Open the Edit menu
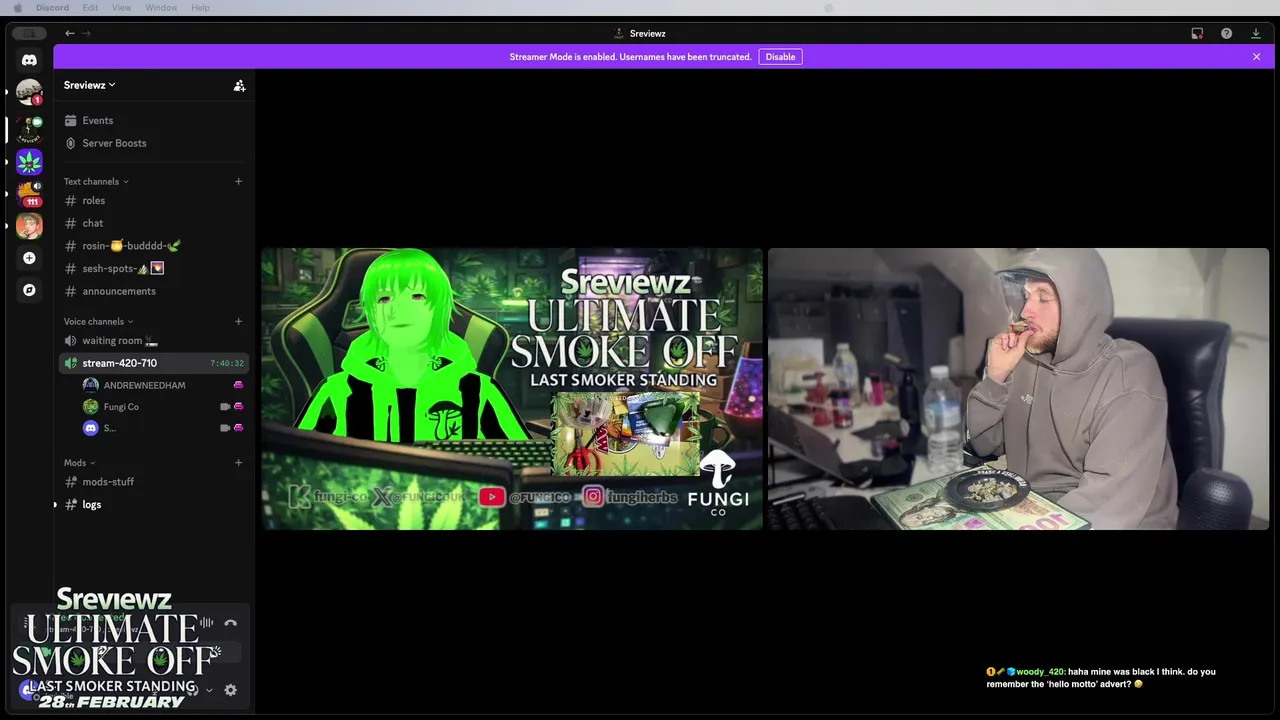This screenshot has height=720, width=1280. 90,8
